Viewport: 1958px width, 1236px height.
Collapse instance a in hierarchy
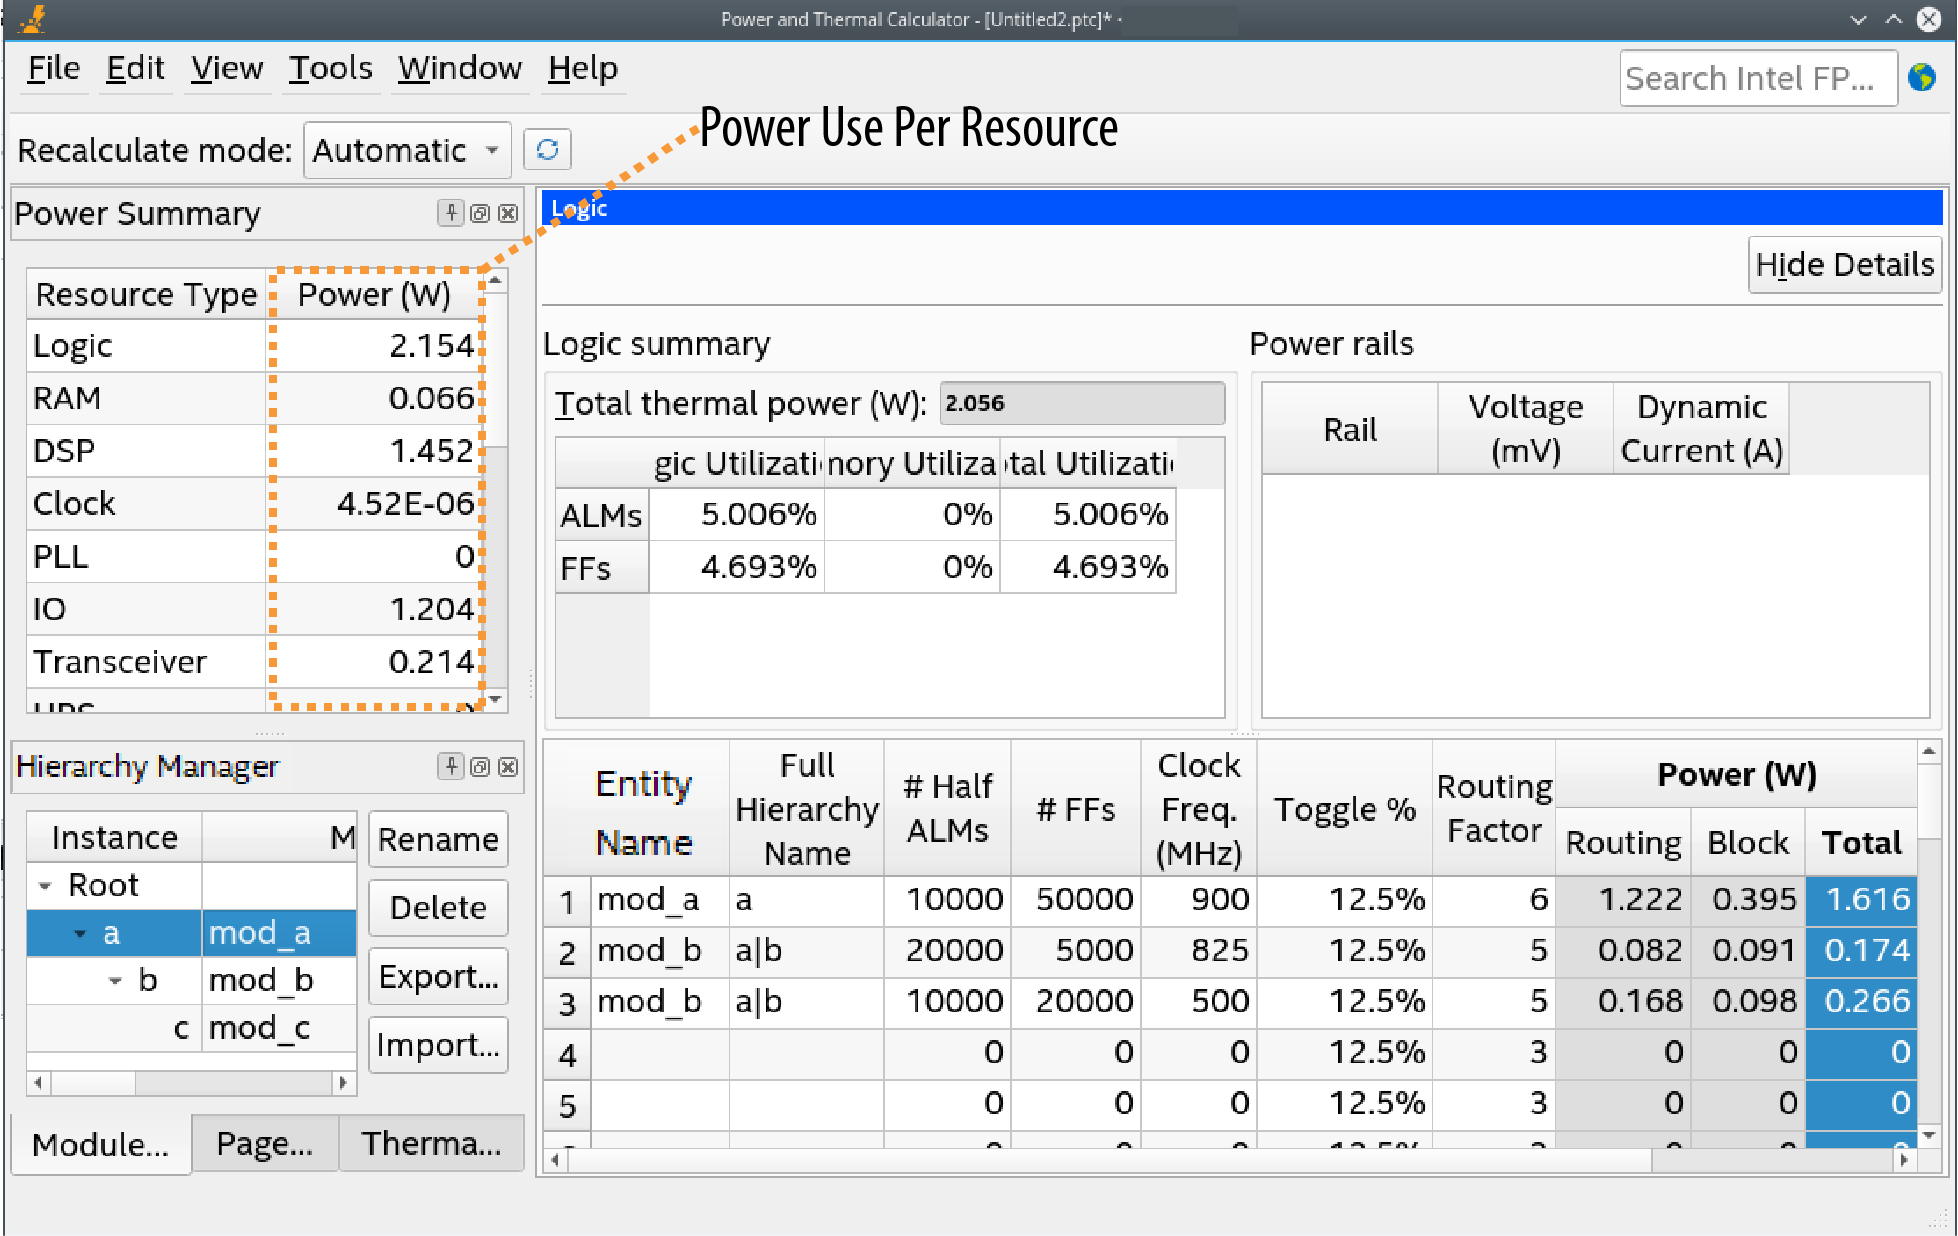(80, 933)
